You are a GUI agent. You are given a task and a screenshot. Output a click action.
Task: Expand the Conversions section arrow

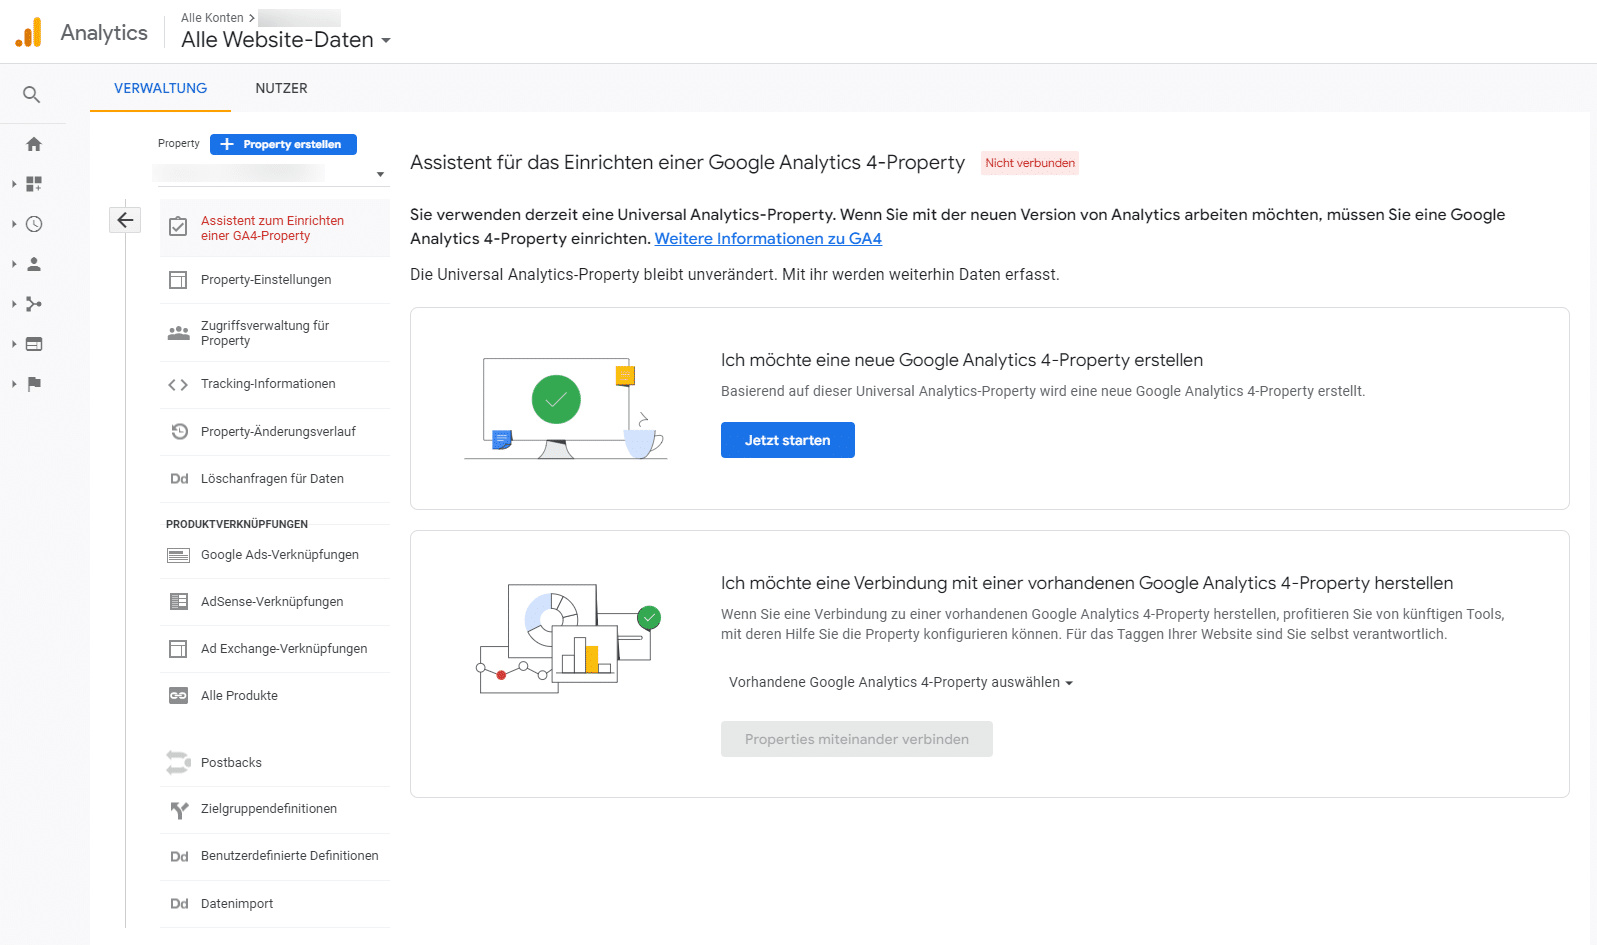pos(14,384)
